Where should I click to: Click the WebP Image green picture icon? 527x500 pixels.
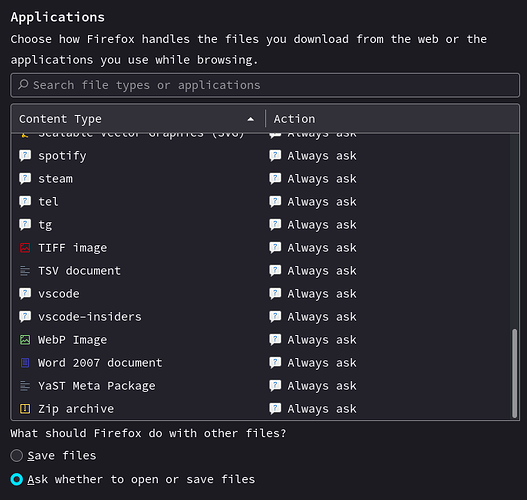25,340
